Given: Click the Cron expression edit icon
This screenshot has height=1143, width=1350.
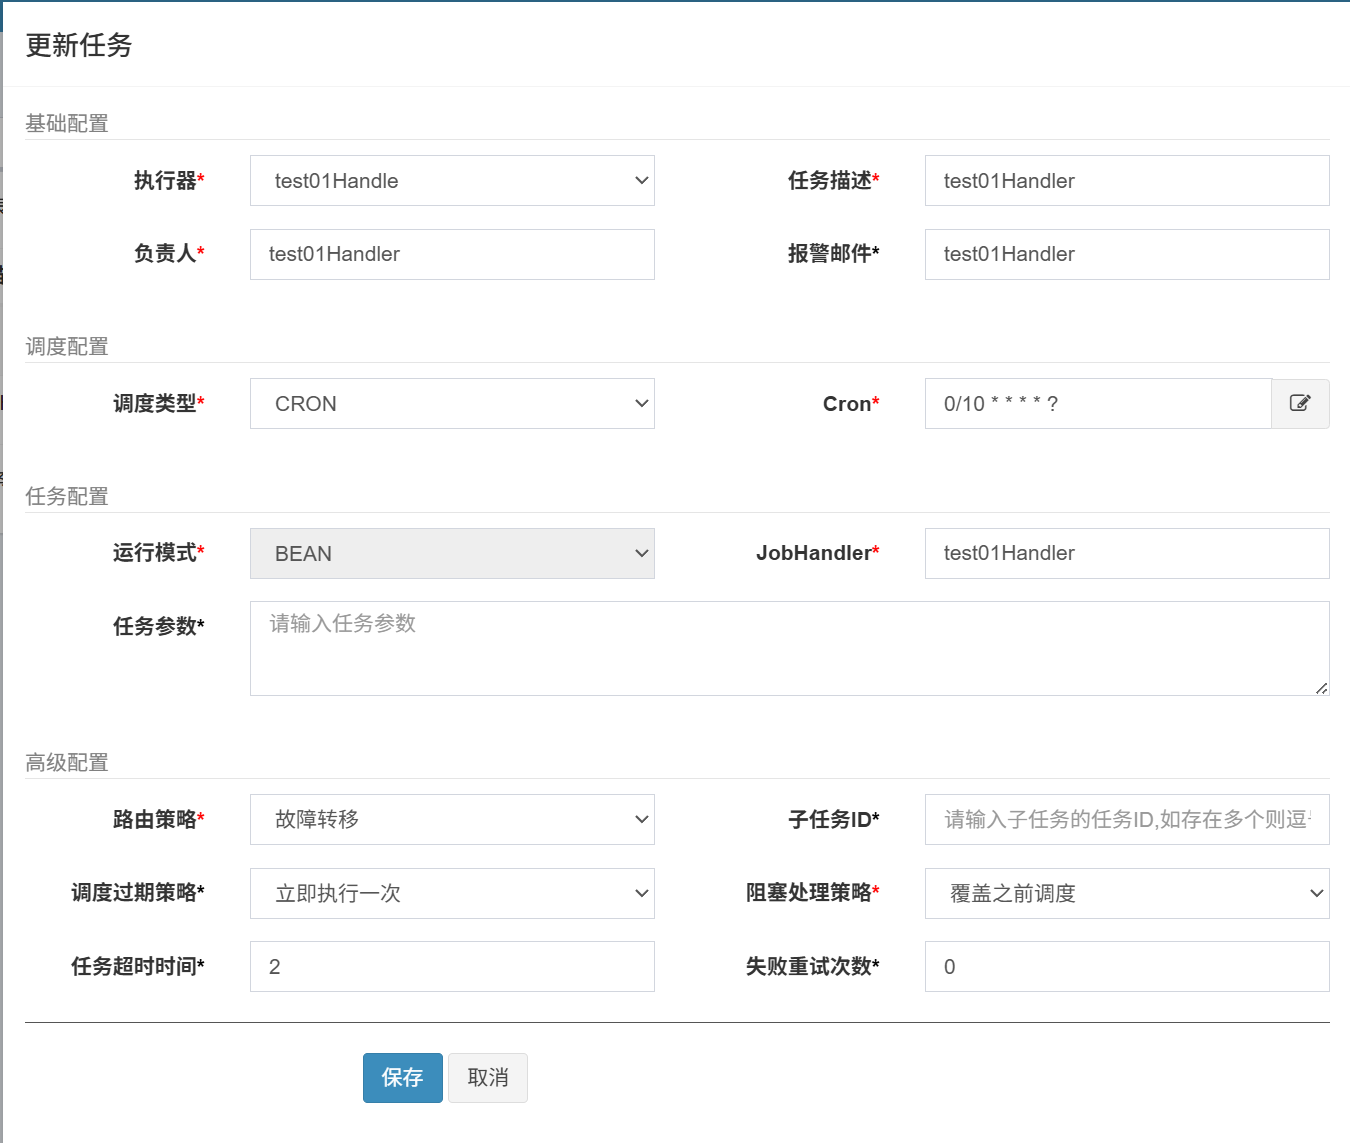Looking at the screenshot, I should [x=1300, y=403].
